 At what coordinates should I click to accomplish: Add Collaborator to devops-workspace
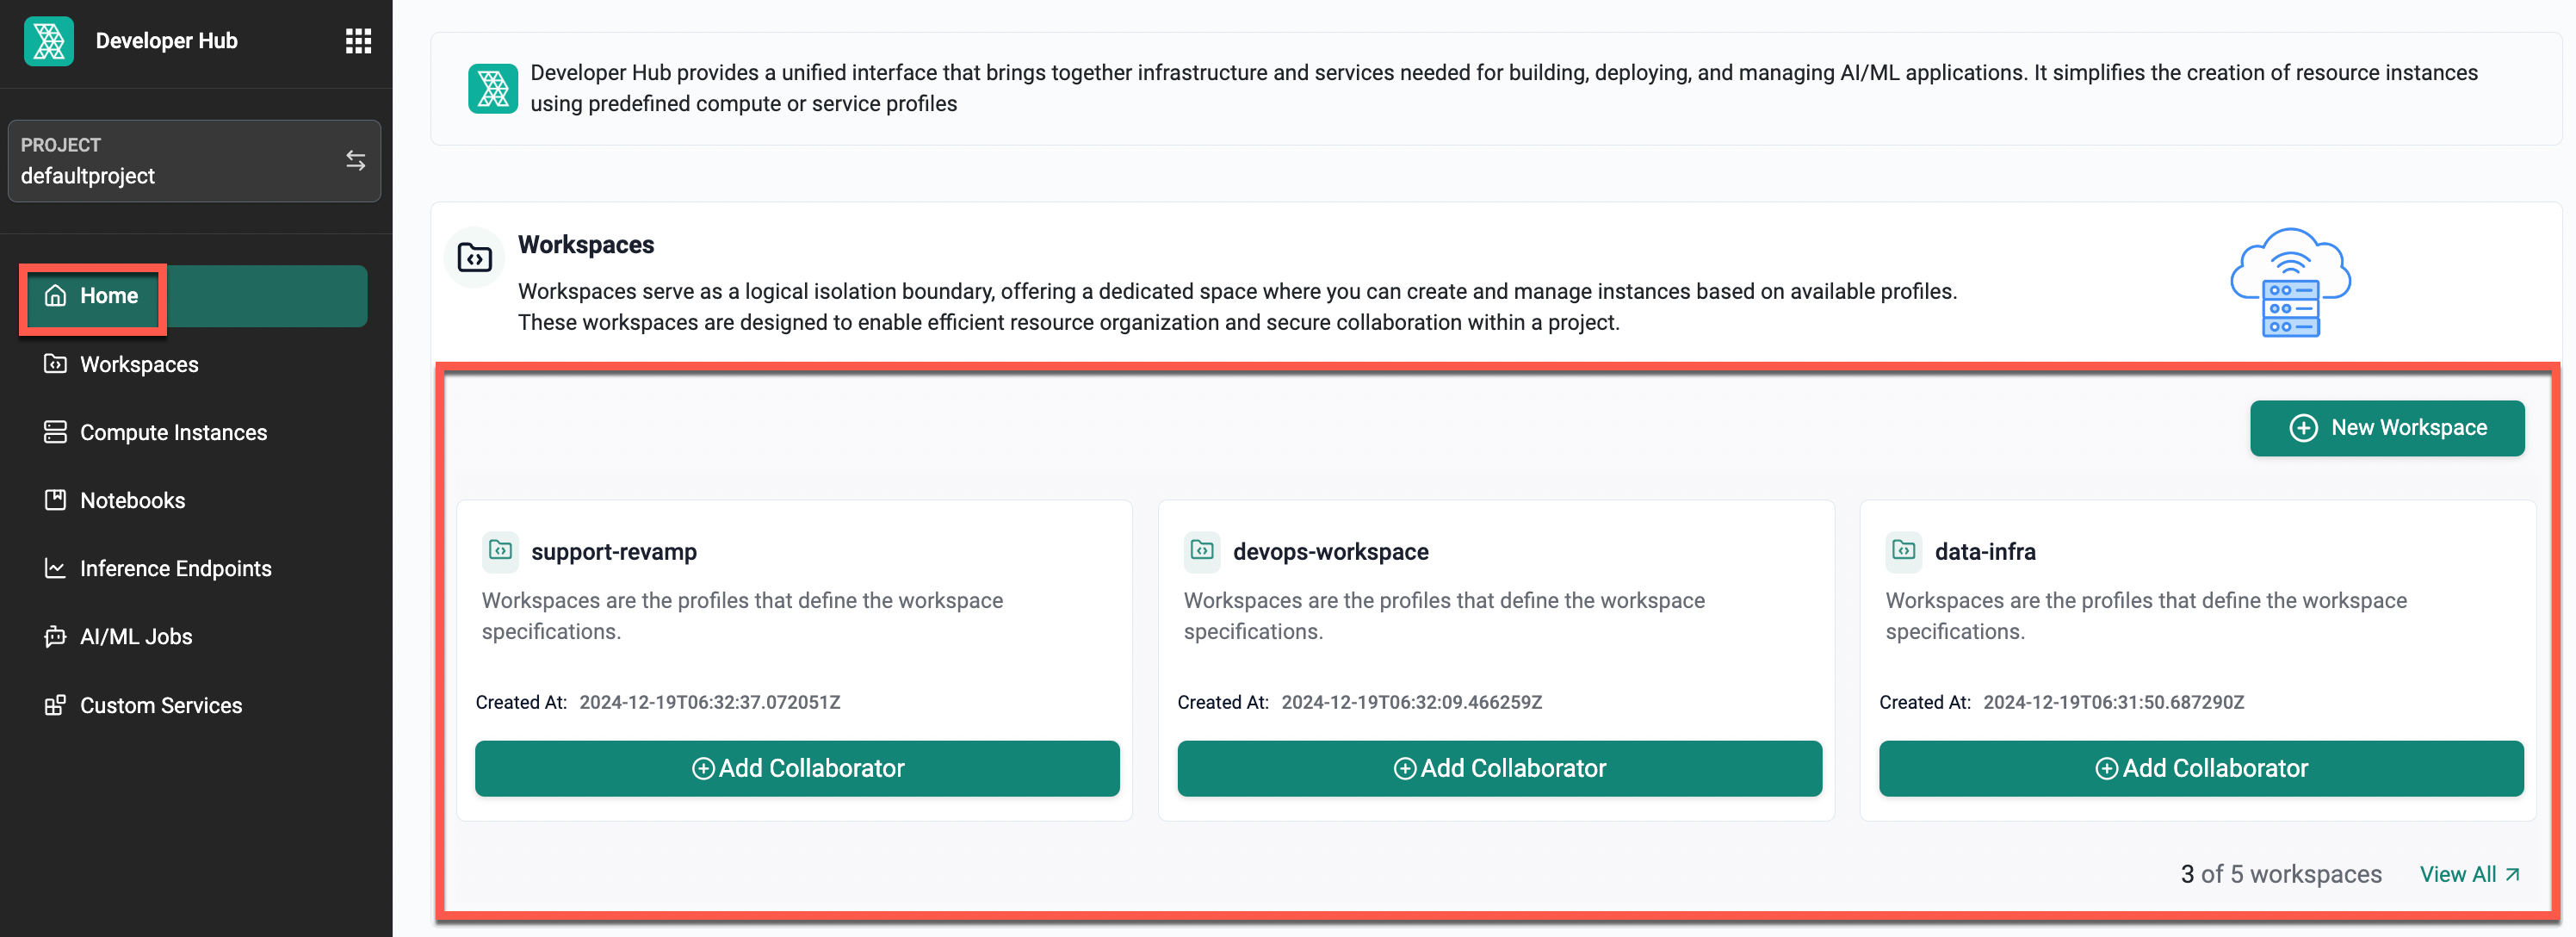[x=1498, y=767]
